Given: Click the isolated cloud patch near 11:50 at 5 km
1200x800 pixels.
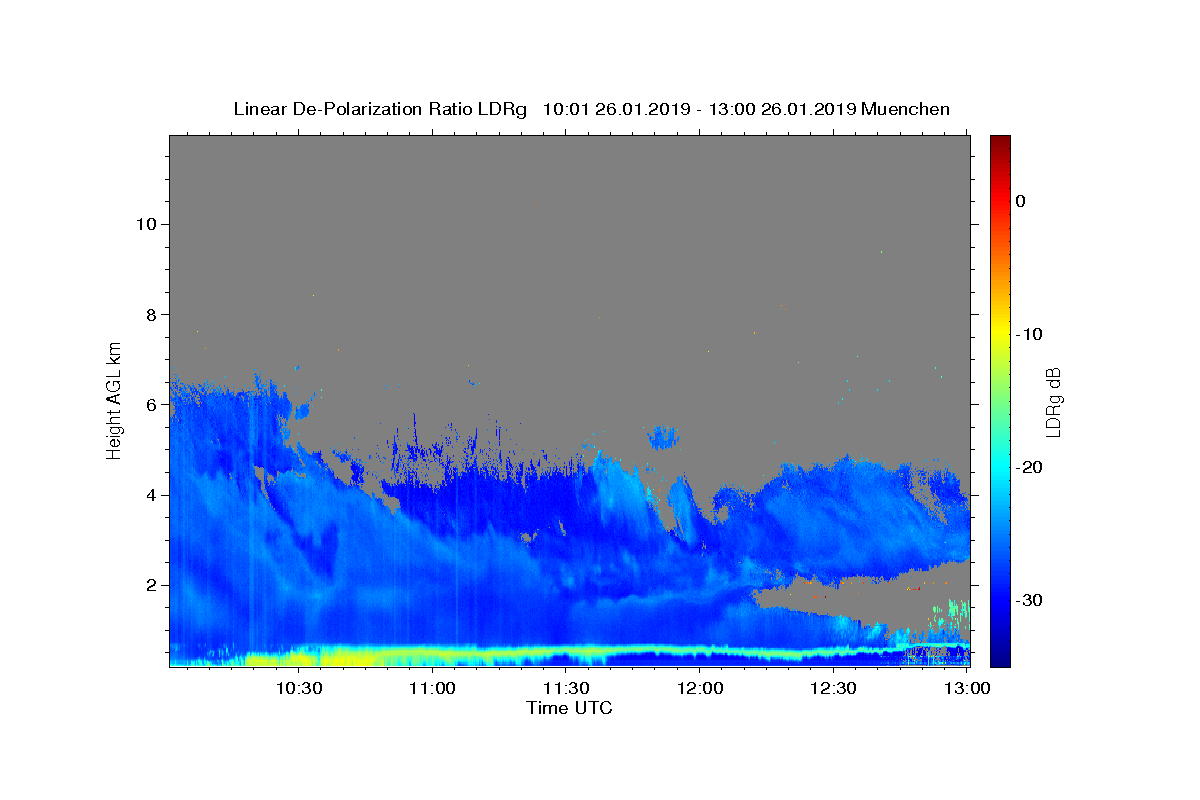Looking at the screenshot, I should tap(662, 436).
